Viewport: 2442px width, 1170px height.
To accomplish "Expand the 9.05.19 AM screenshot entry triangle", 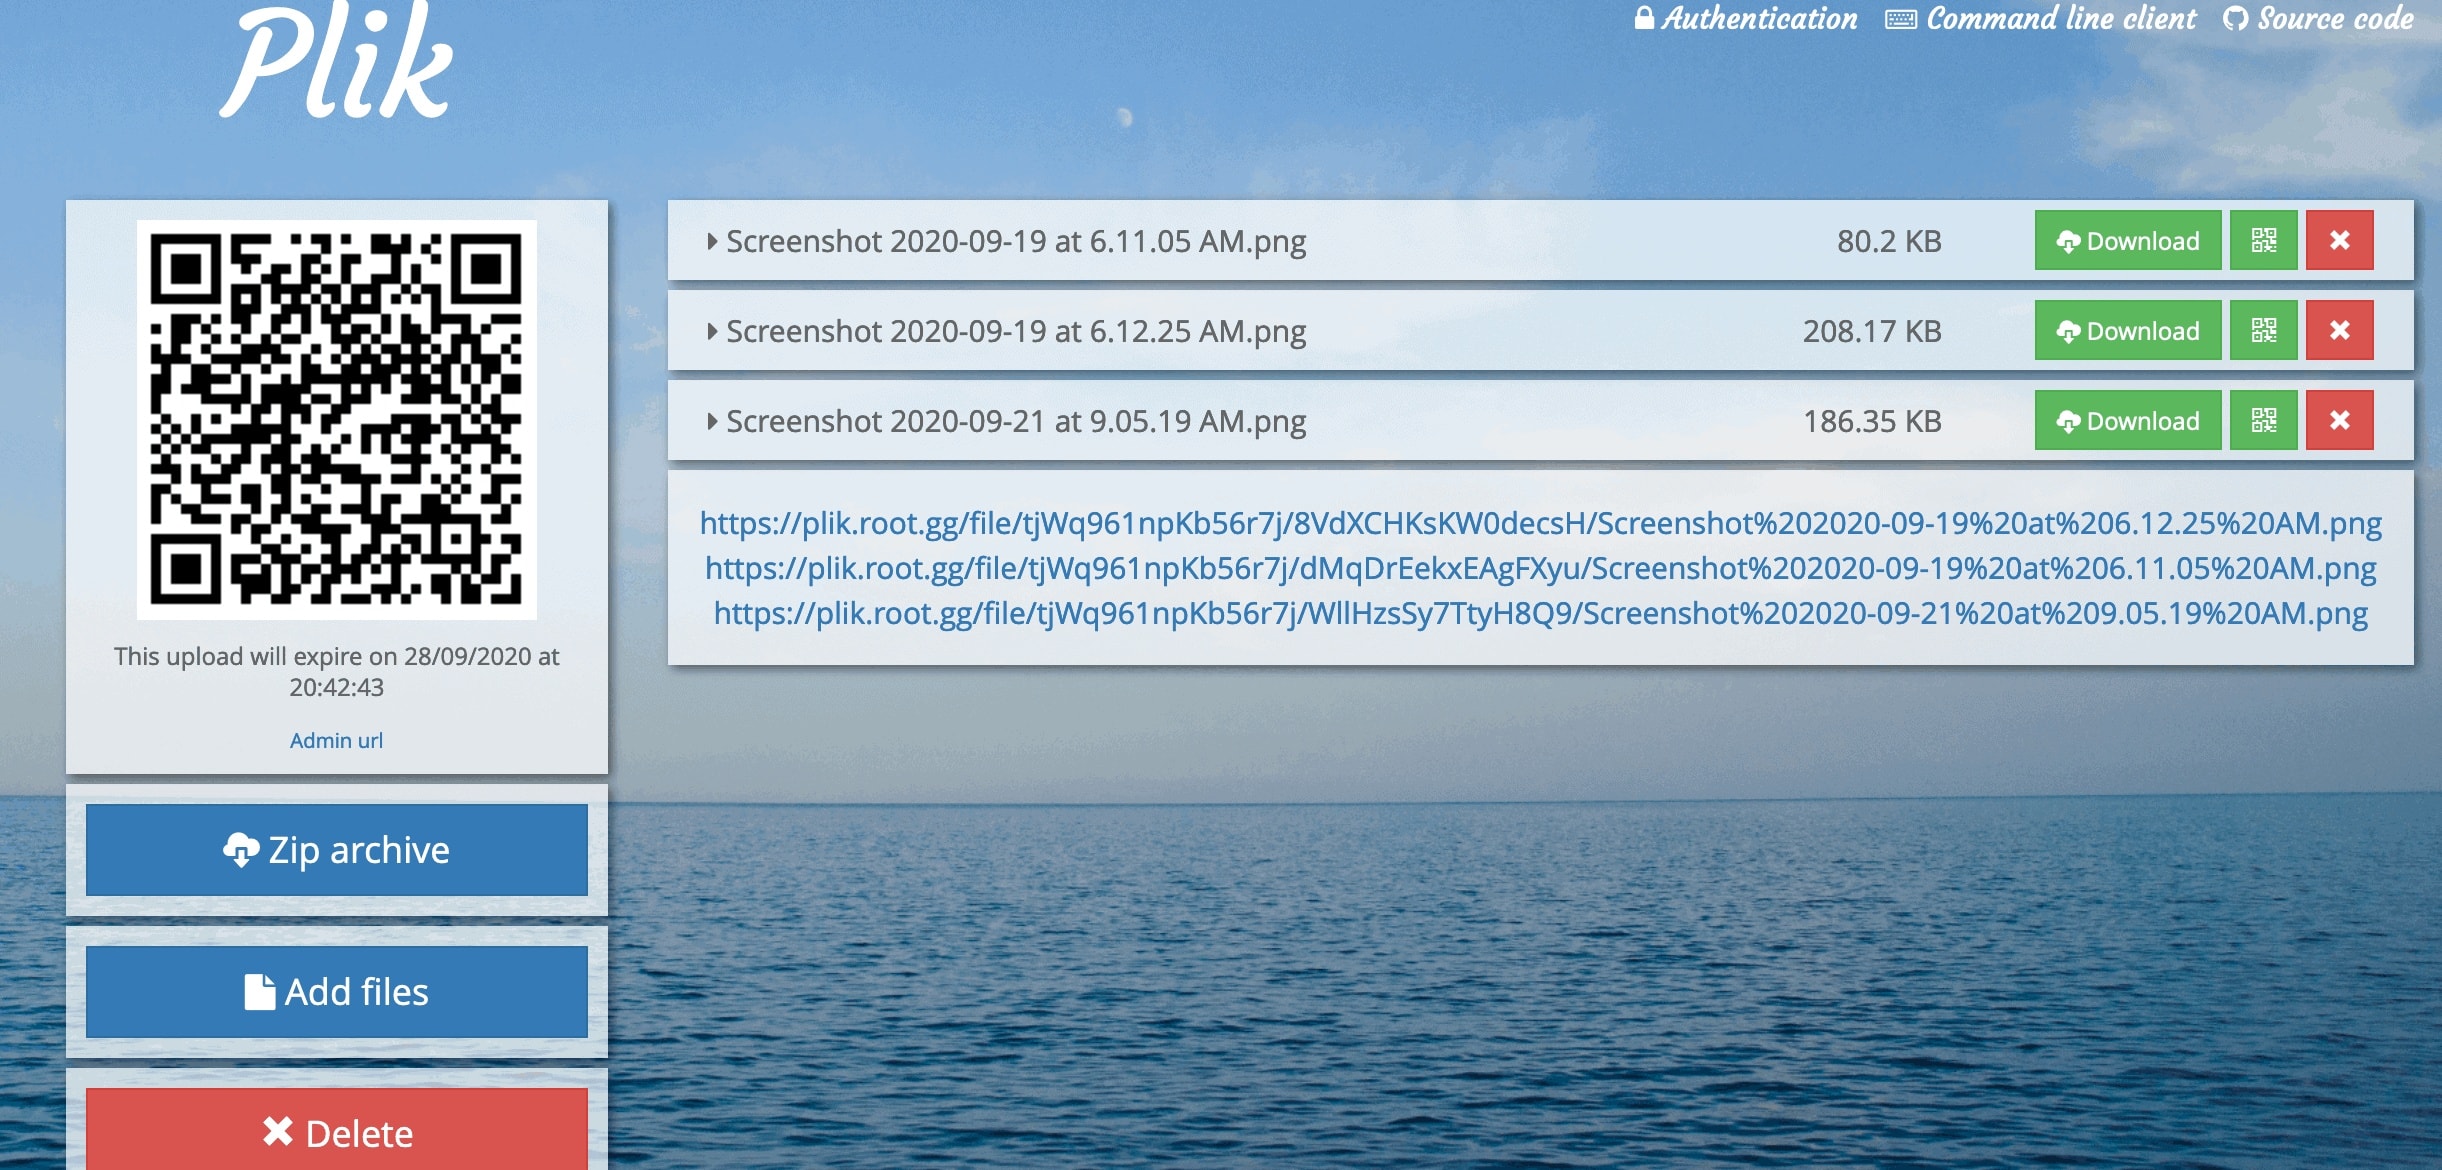I will click(x=712, y=421).
